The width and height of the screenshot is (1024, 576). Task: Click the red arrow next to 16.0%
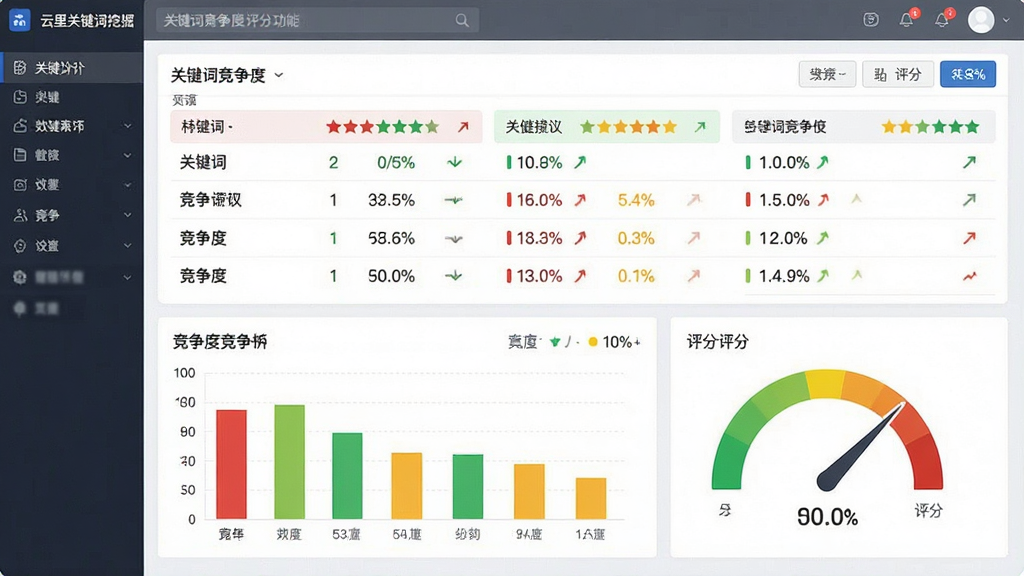pyautogui.click(x=580, y=200)
